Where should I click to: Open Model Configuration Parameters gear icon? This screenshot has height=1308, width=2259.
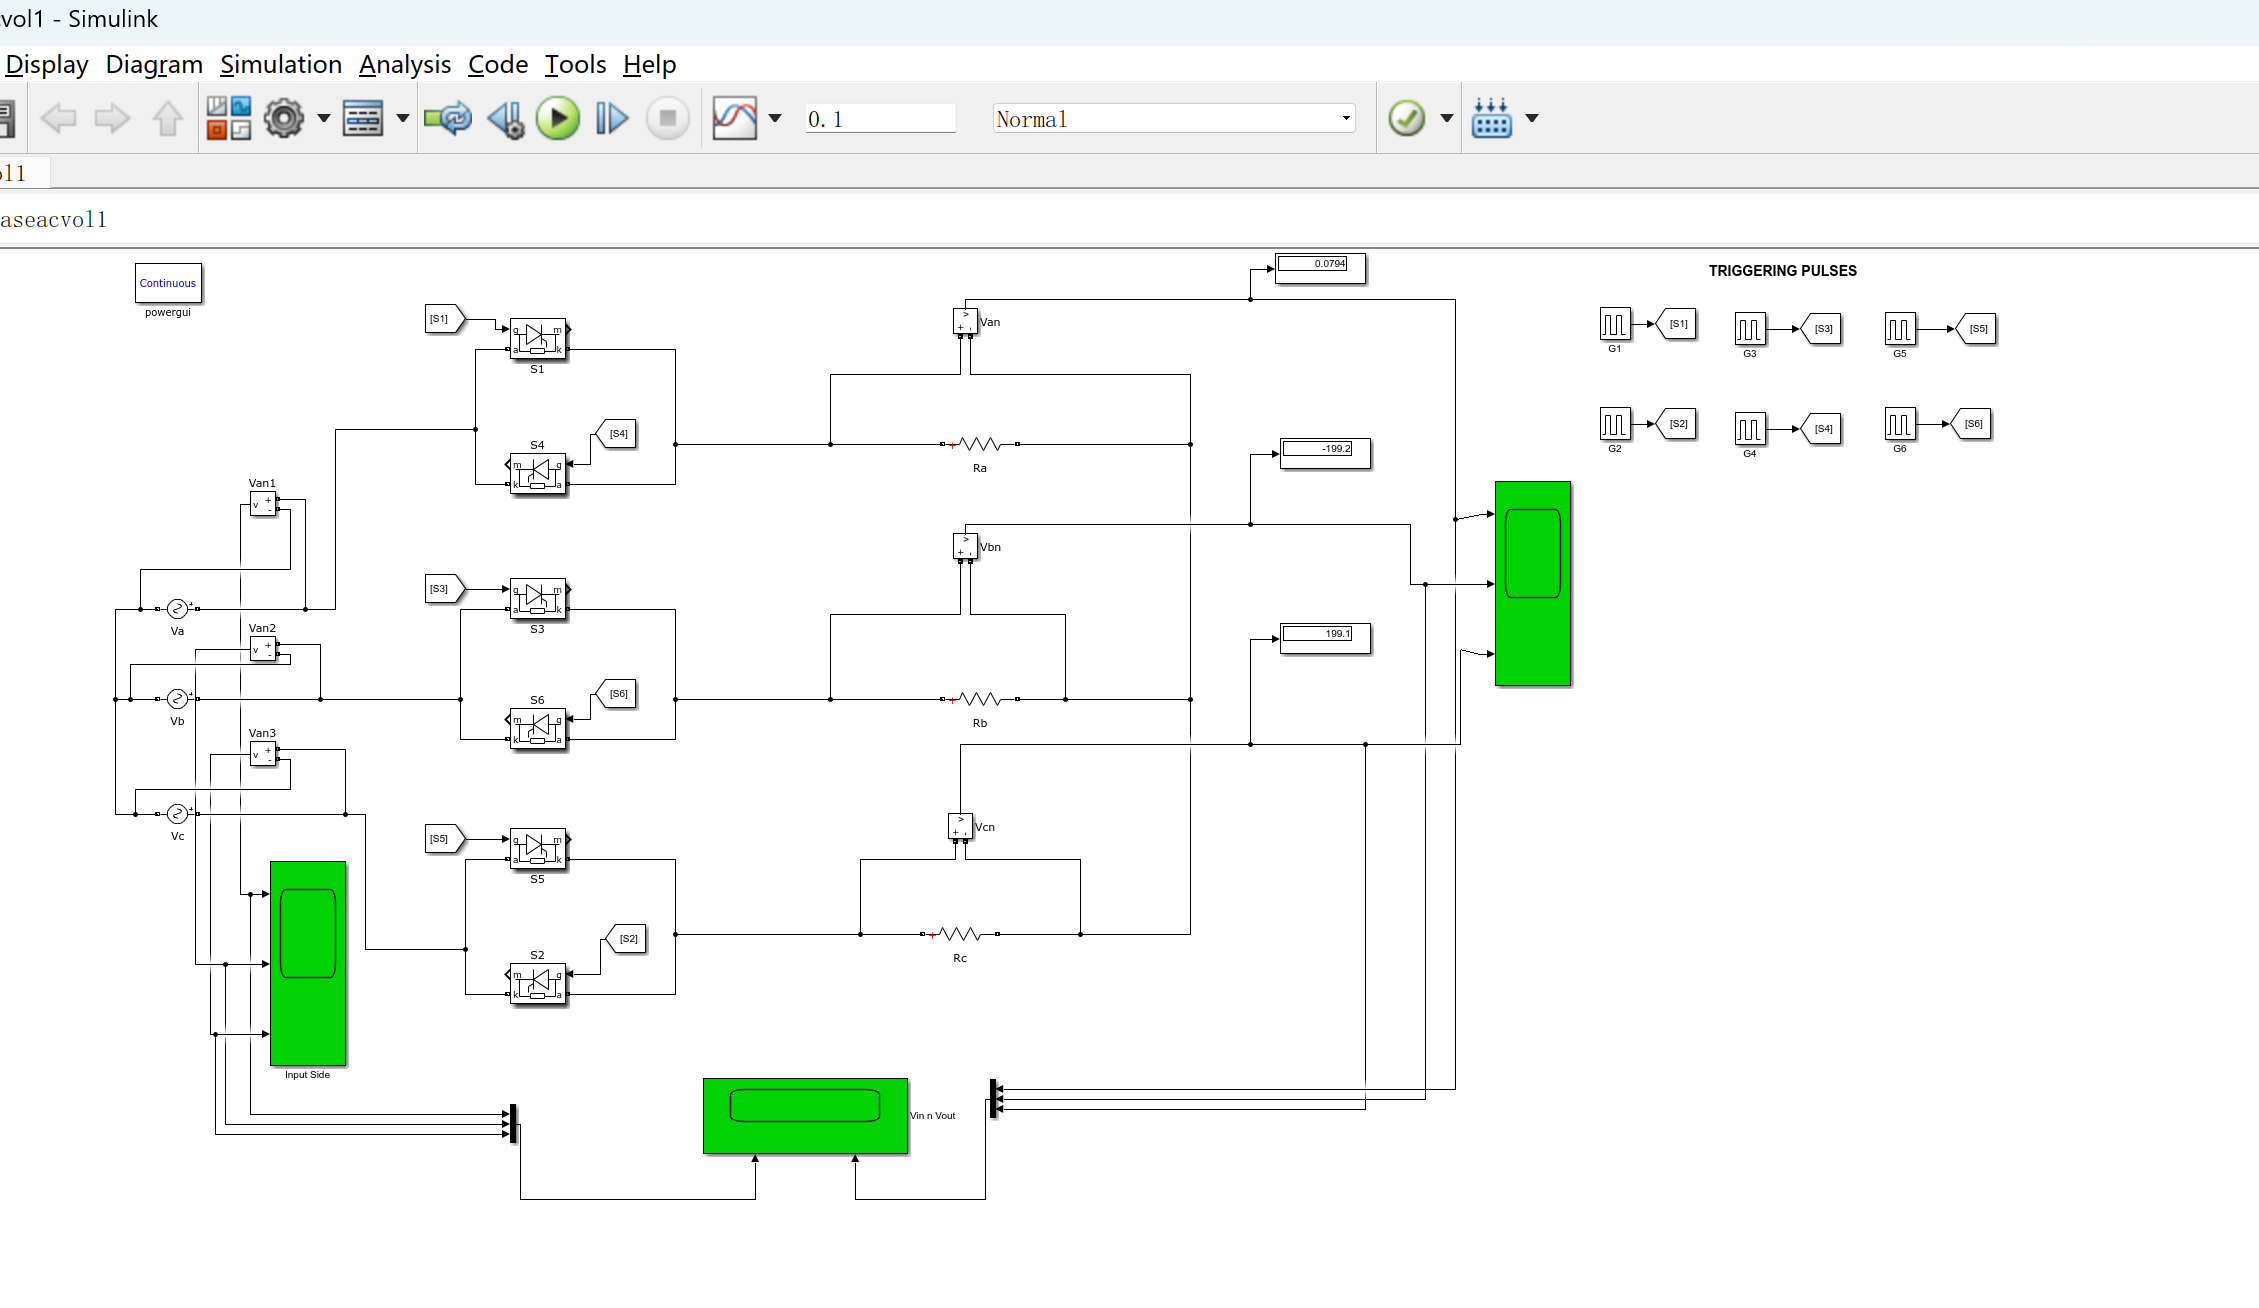click(x=284, y=118)
